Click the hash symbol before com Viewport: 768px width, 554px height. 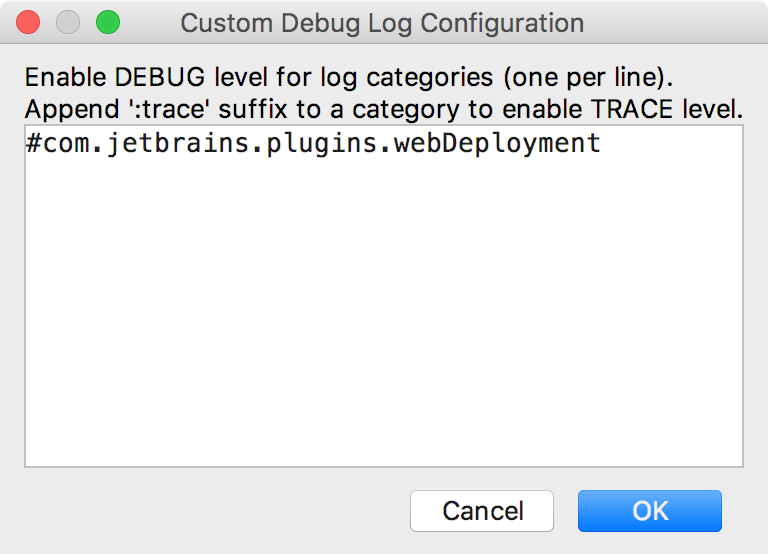33,144
